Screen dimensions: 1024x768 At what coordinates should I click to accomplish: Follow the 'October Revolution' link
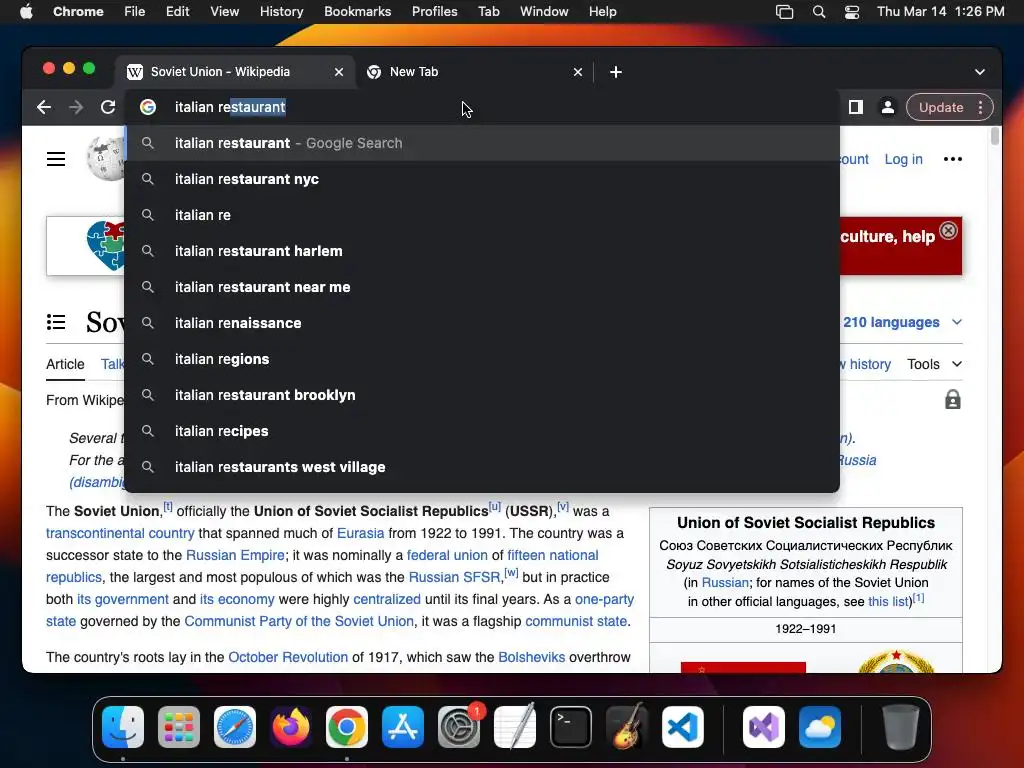288,657
